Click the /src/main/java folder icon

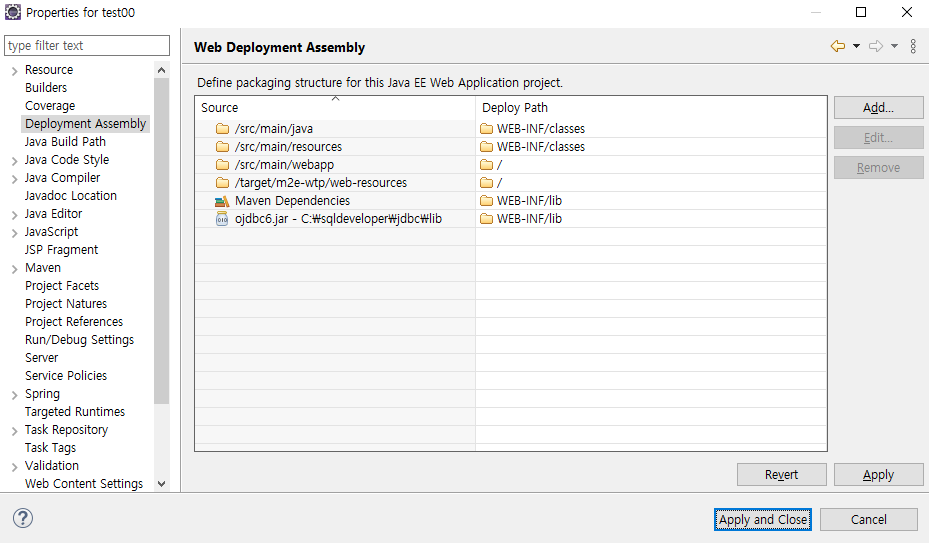[223, 129]
